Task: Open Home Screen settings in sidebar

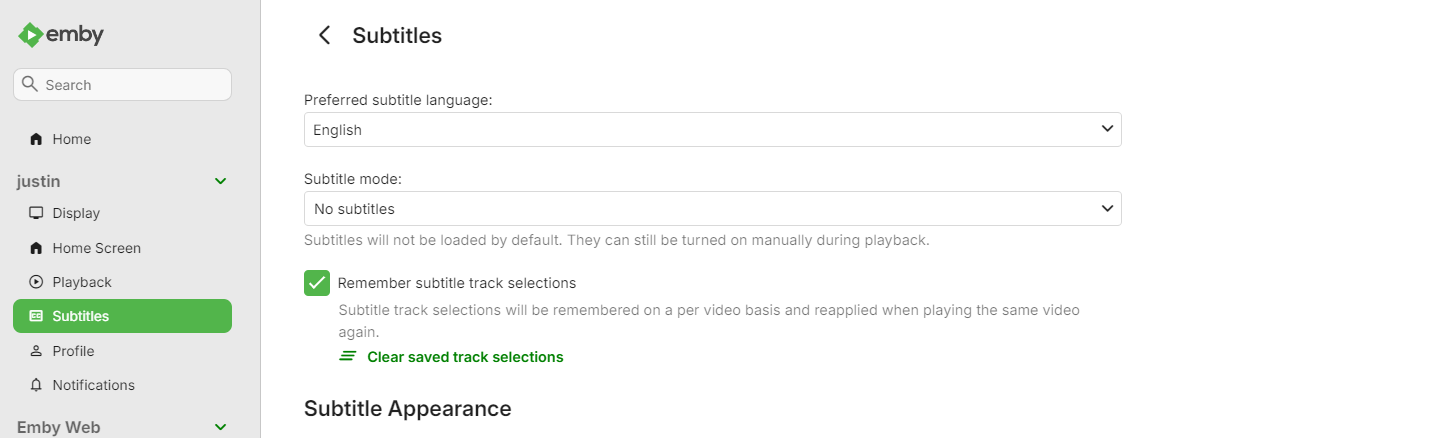Action: coord(96,248)
